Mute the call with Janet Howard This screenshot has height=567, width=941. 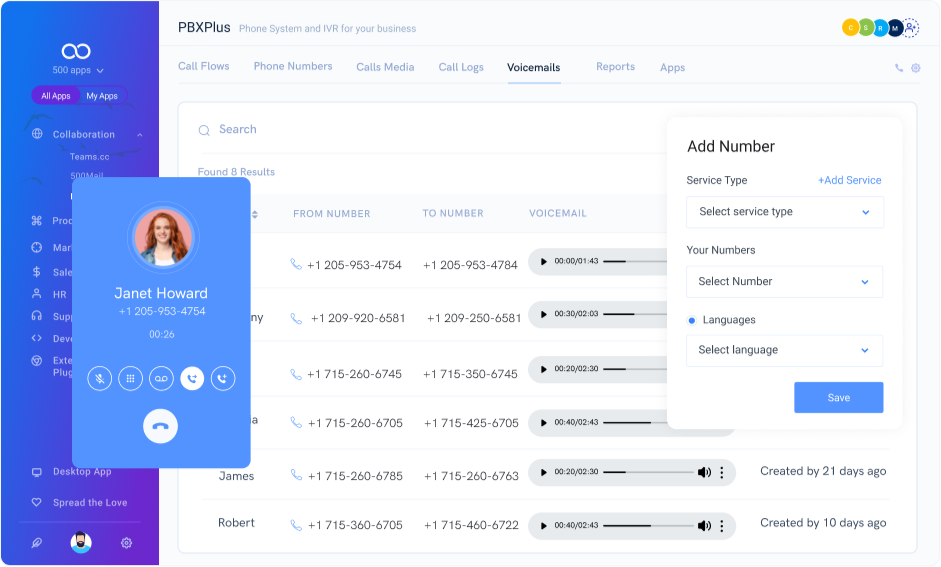coord(99,378)
